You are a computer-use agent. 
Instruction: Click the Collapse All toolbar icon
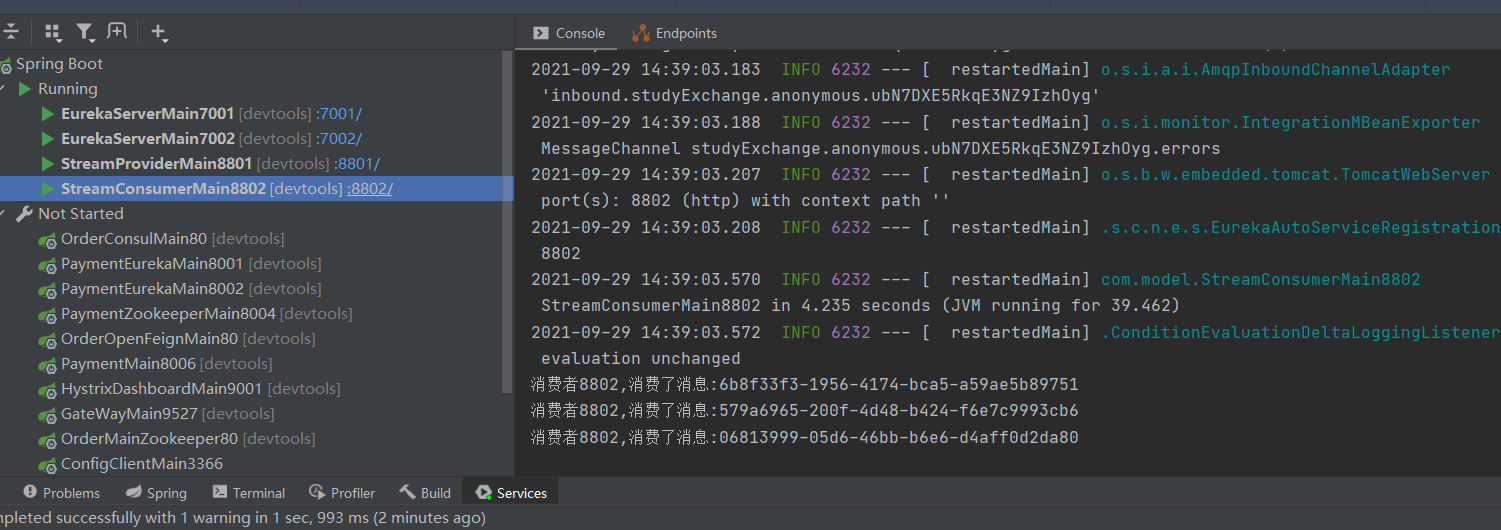[10, 32]
